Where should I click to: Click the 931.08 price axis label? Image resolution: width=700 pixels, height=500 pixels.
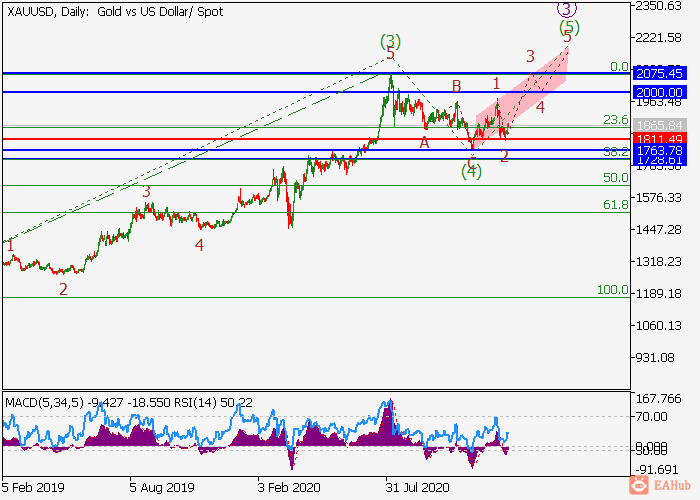pyautogui.click(x=655, y=358)
